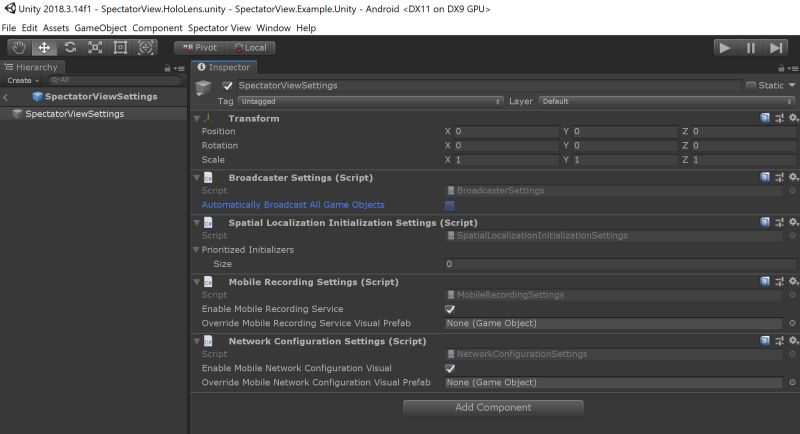Open Network Configuration preset selector icon
This screenshot has width=800, height=434.
point(779,341)
